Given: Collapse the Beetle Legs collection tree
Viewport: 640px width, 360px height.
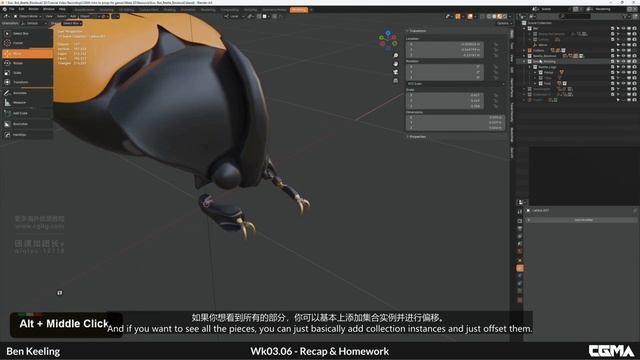Looking at the screenshot, I should coord(530,67).
